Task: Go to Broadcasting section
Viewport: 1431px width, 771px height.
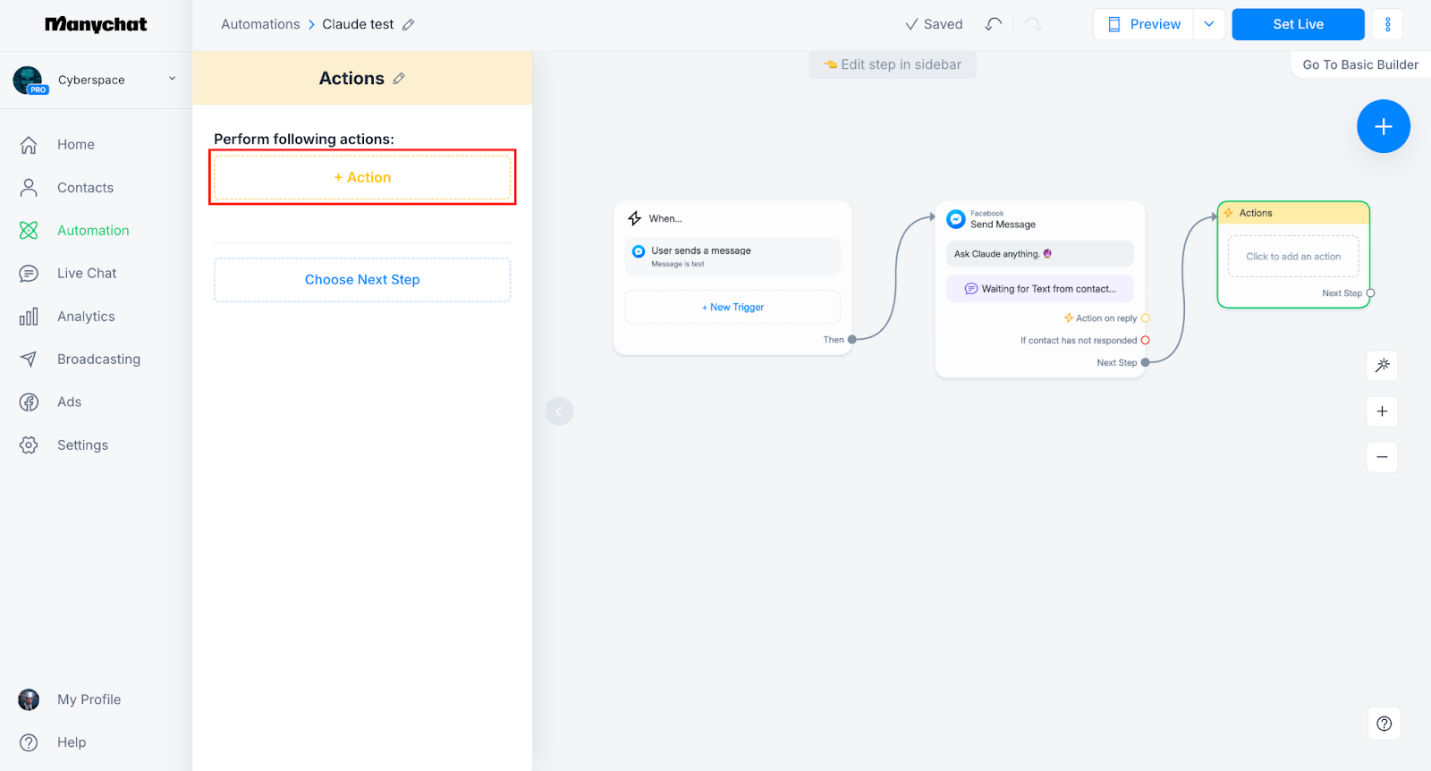Action: pos(98,359)
